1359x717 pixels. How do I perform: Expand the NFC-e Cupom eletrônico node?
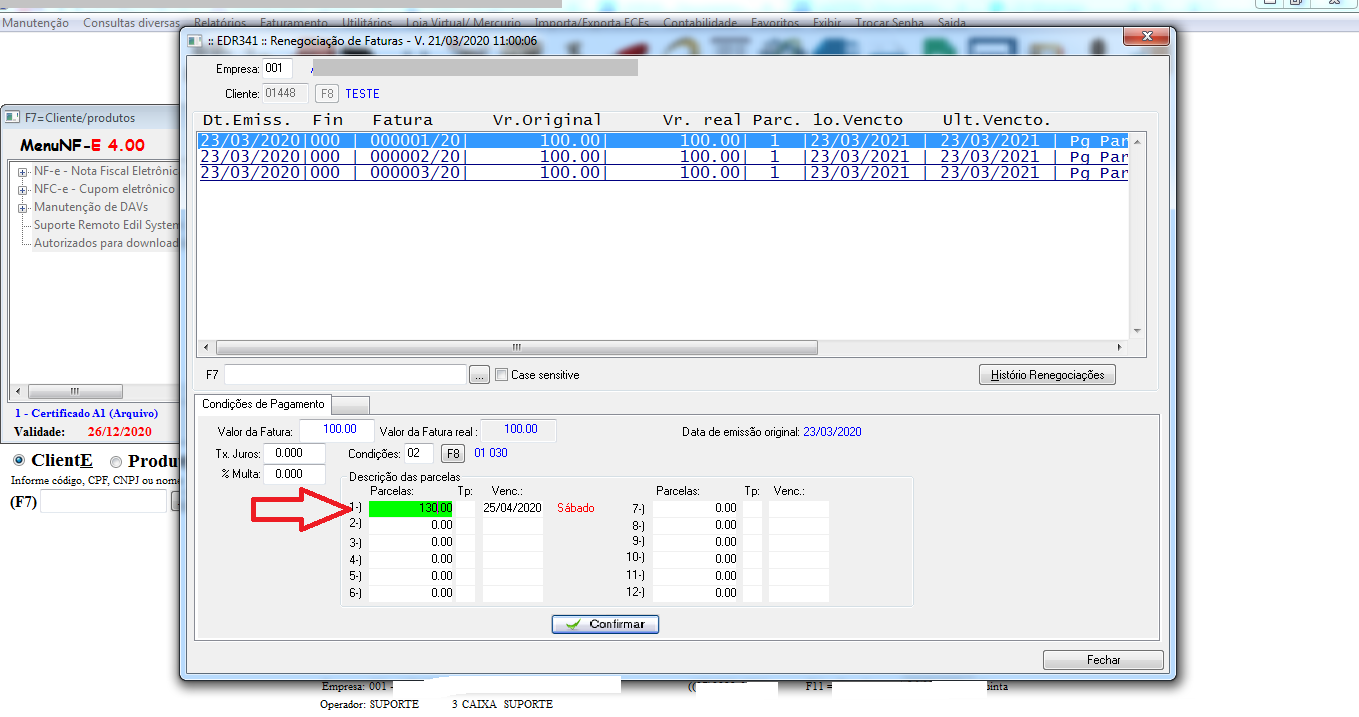22,189
